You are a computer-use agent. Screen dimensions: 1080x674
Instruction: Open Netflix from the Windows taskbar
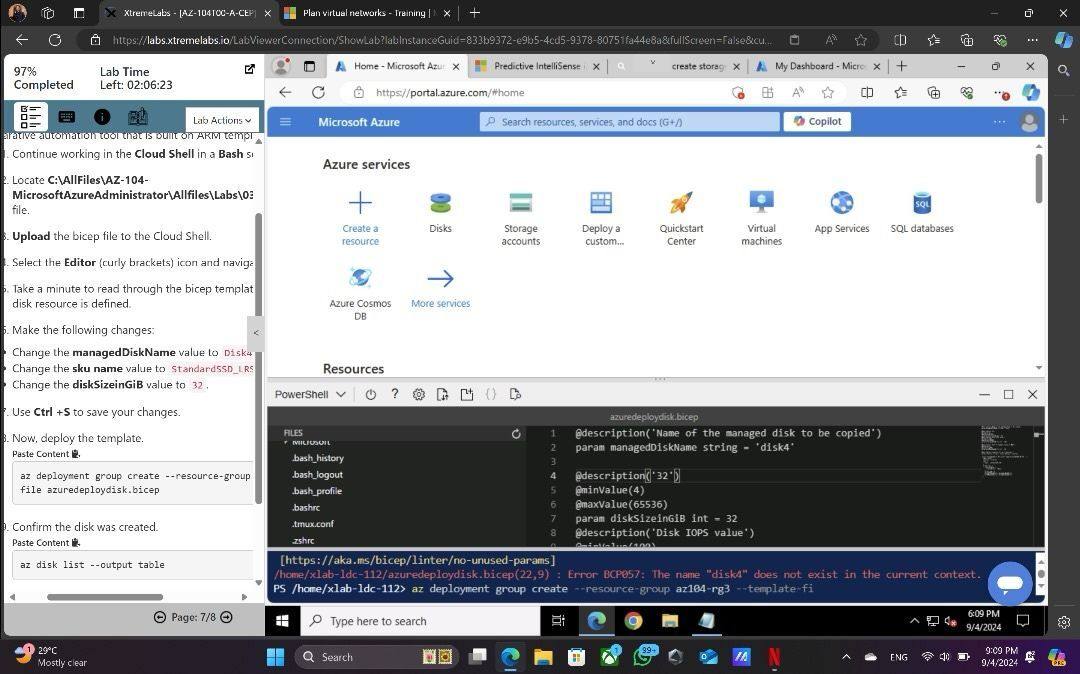click(x=774, y=657)
